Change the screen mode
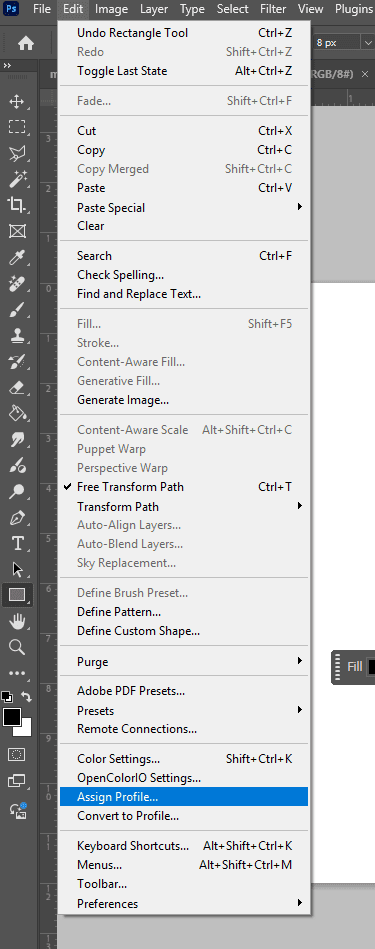Image resolution: width=375 pixels, height=949 pixels. 17,782
